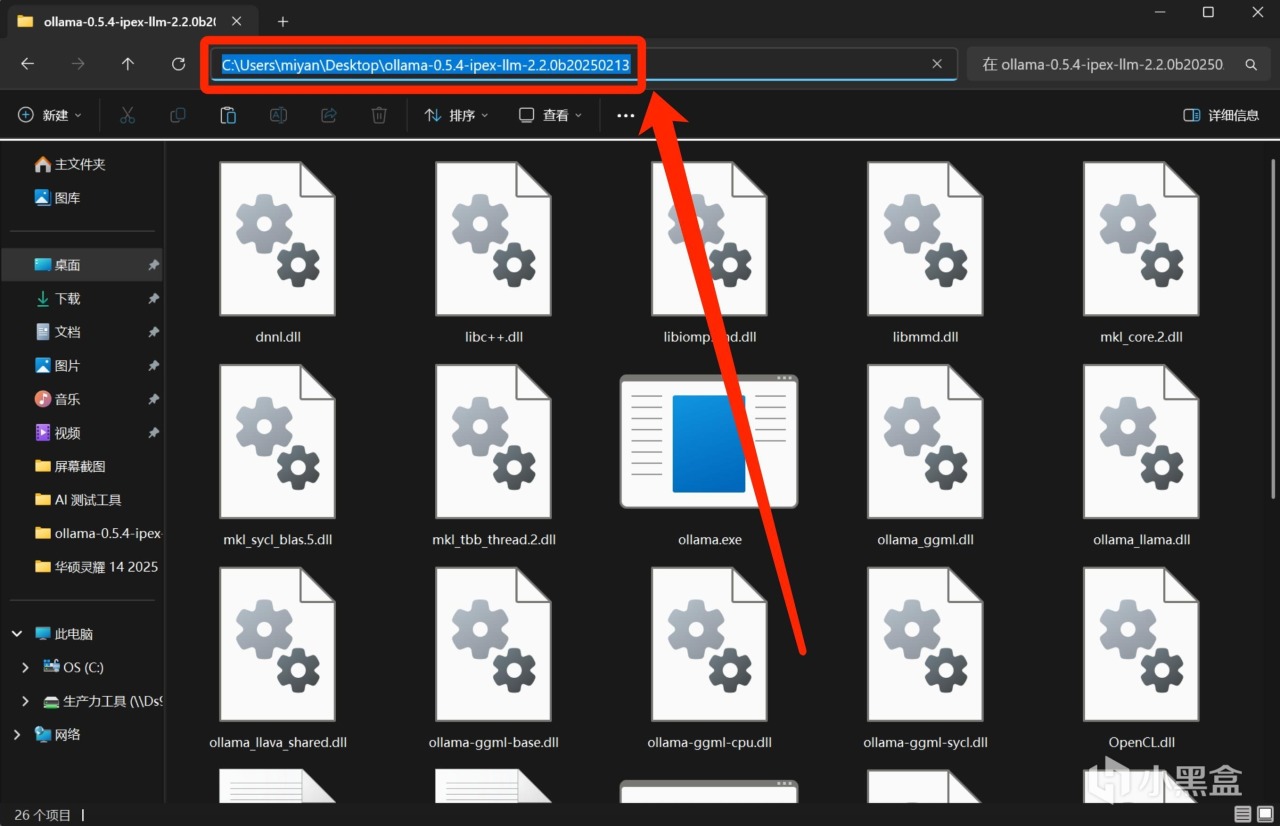The width and height of the screenshot is (1280, 826).
Task: Open the three-dot more options menu
Action: [626, 115]
